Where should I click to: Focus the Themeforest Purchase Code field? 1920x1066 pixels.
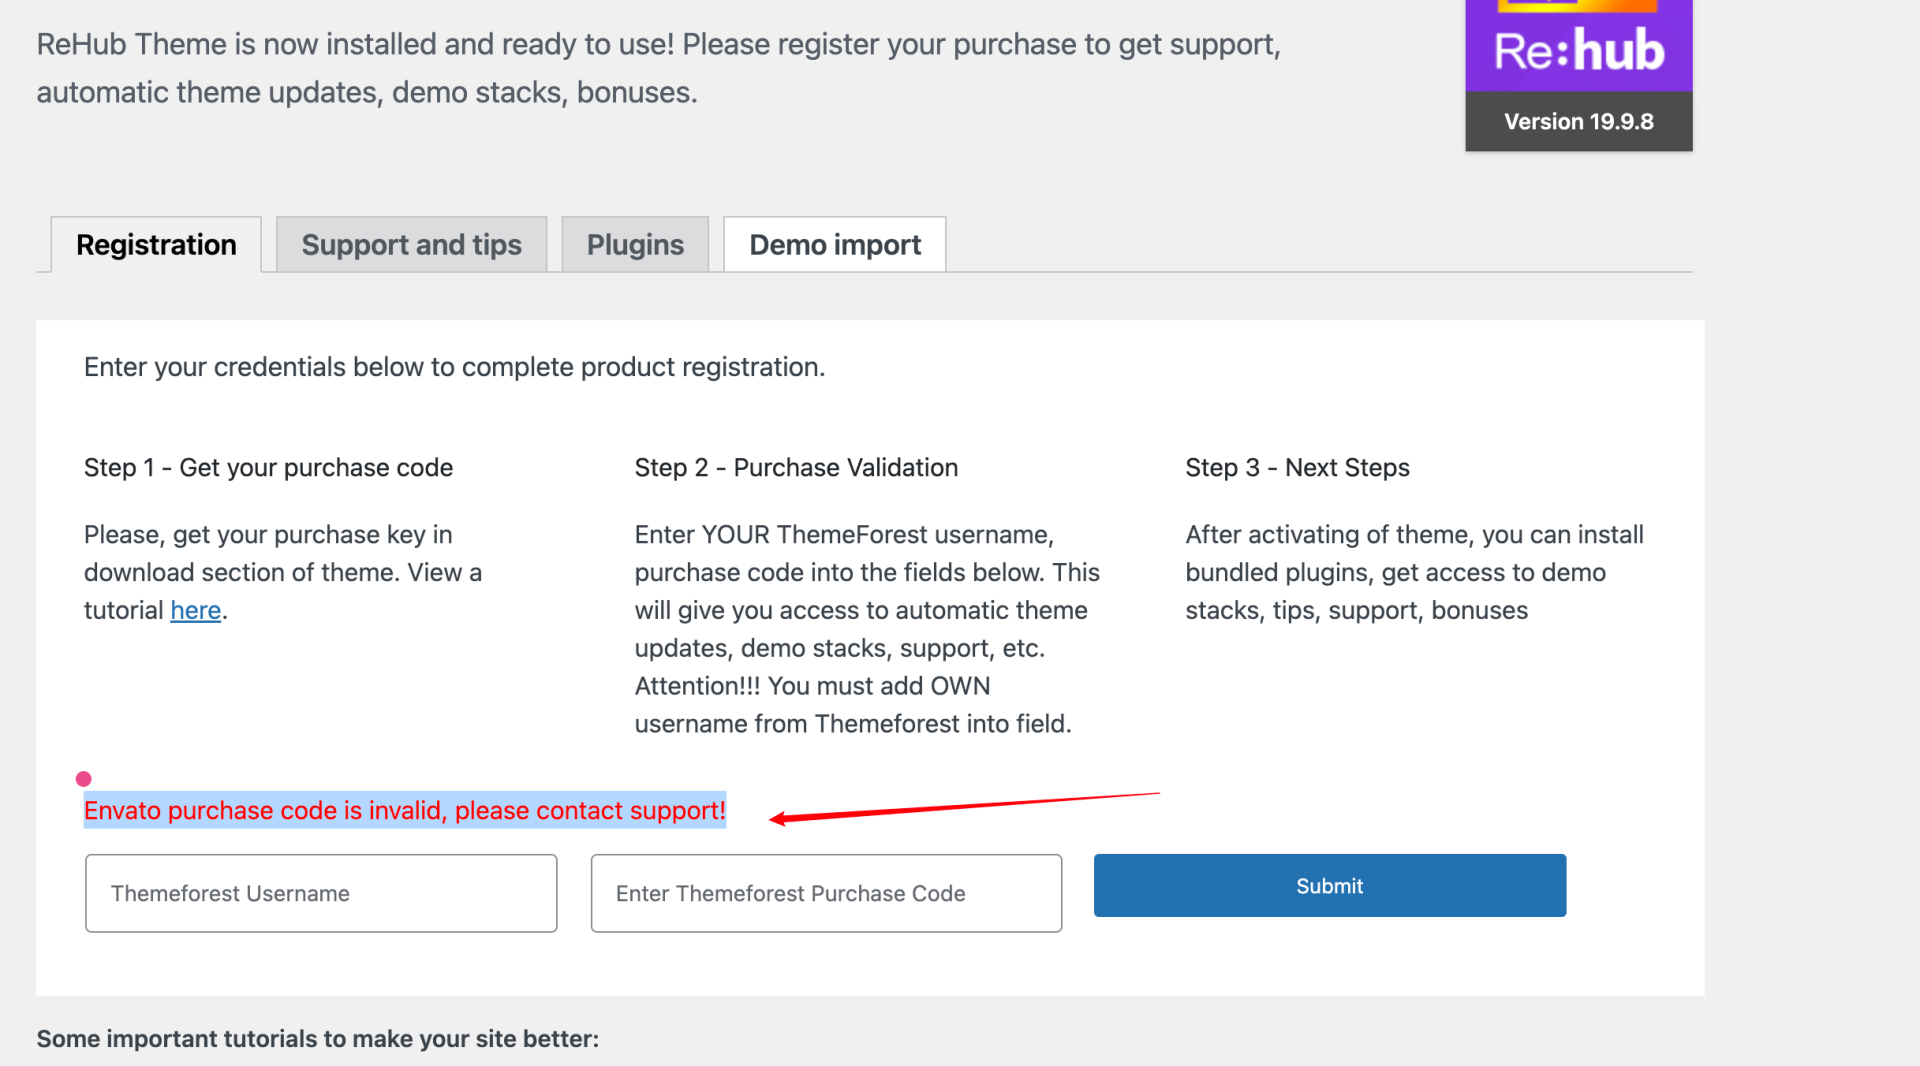point(826,893)
